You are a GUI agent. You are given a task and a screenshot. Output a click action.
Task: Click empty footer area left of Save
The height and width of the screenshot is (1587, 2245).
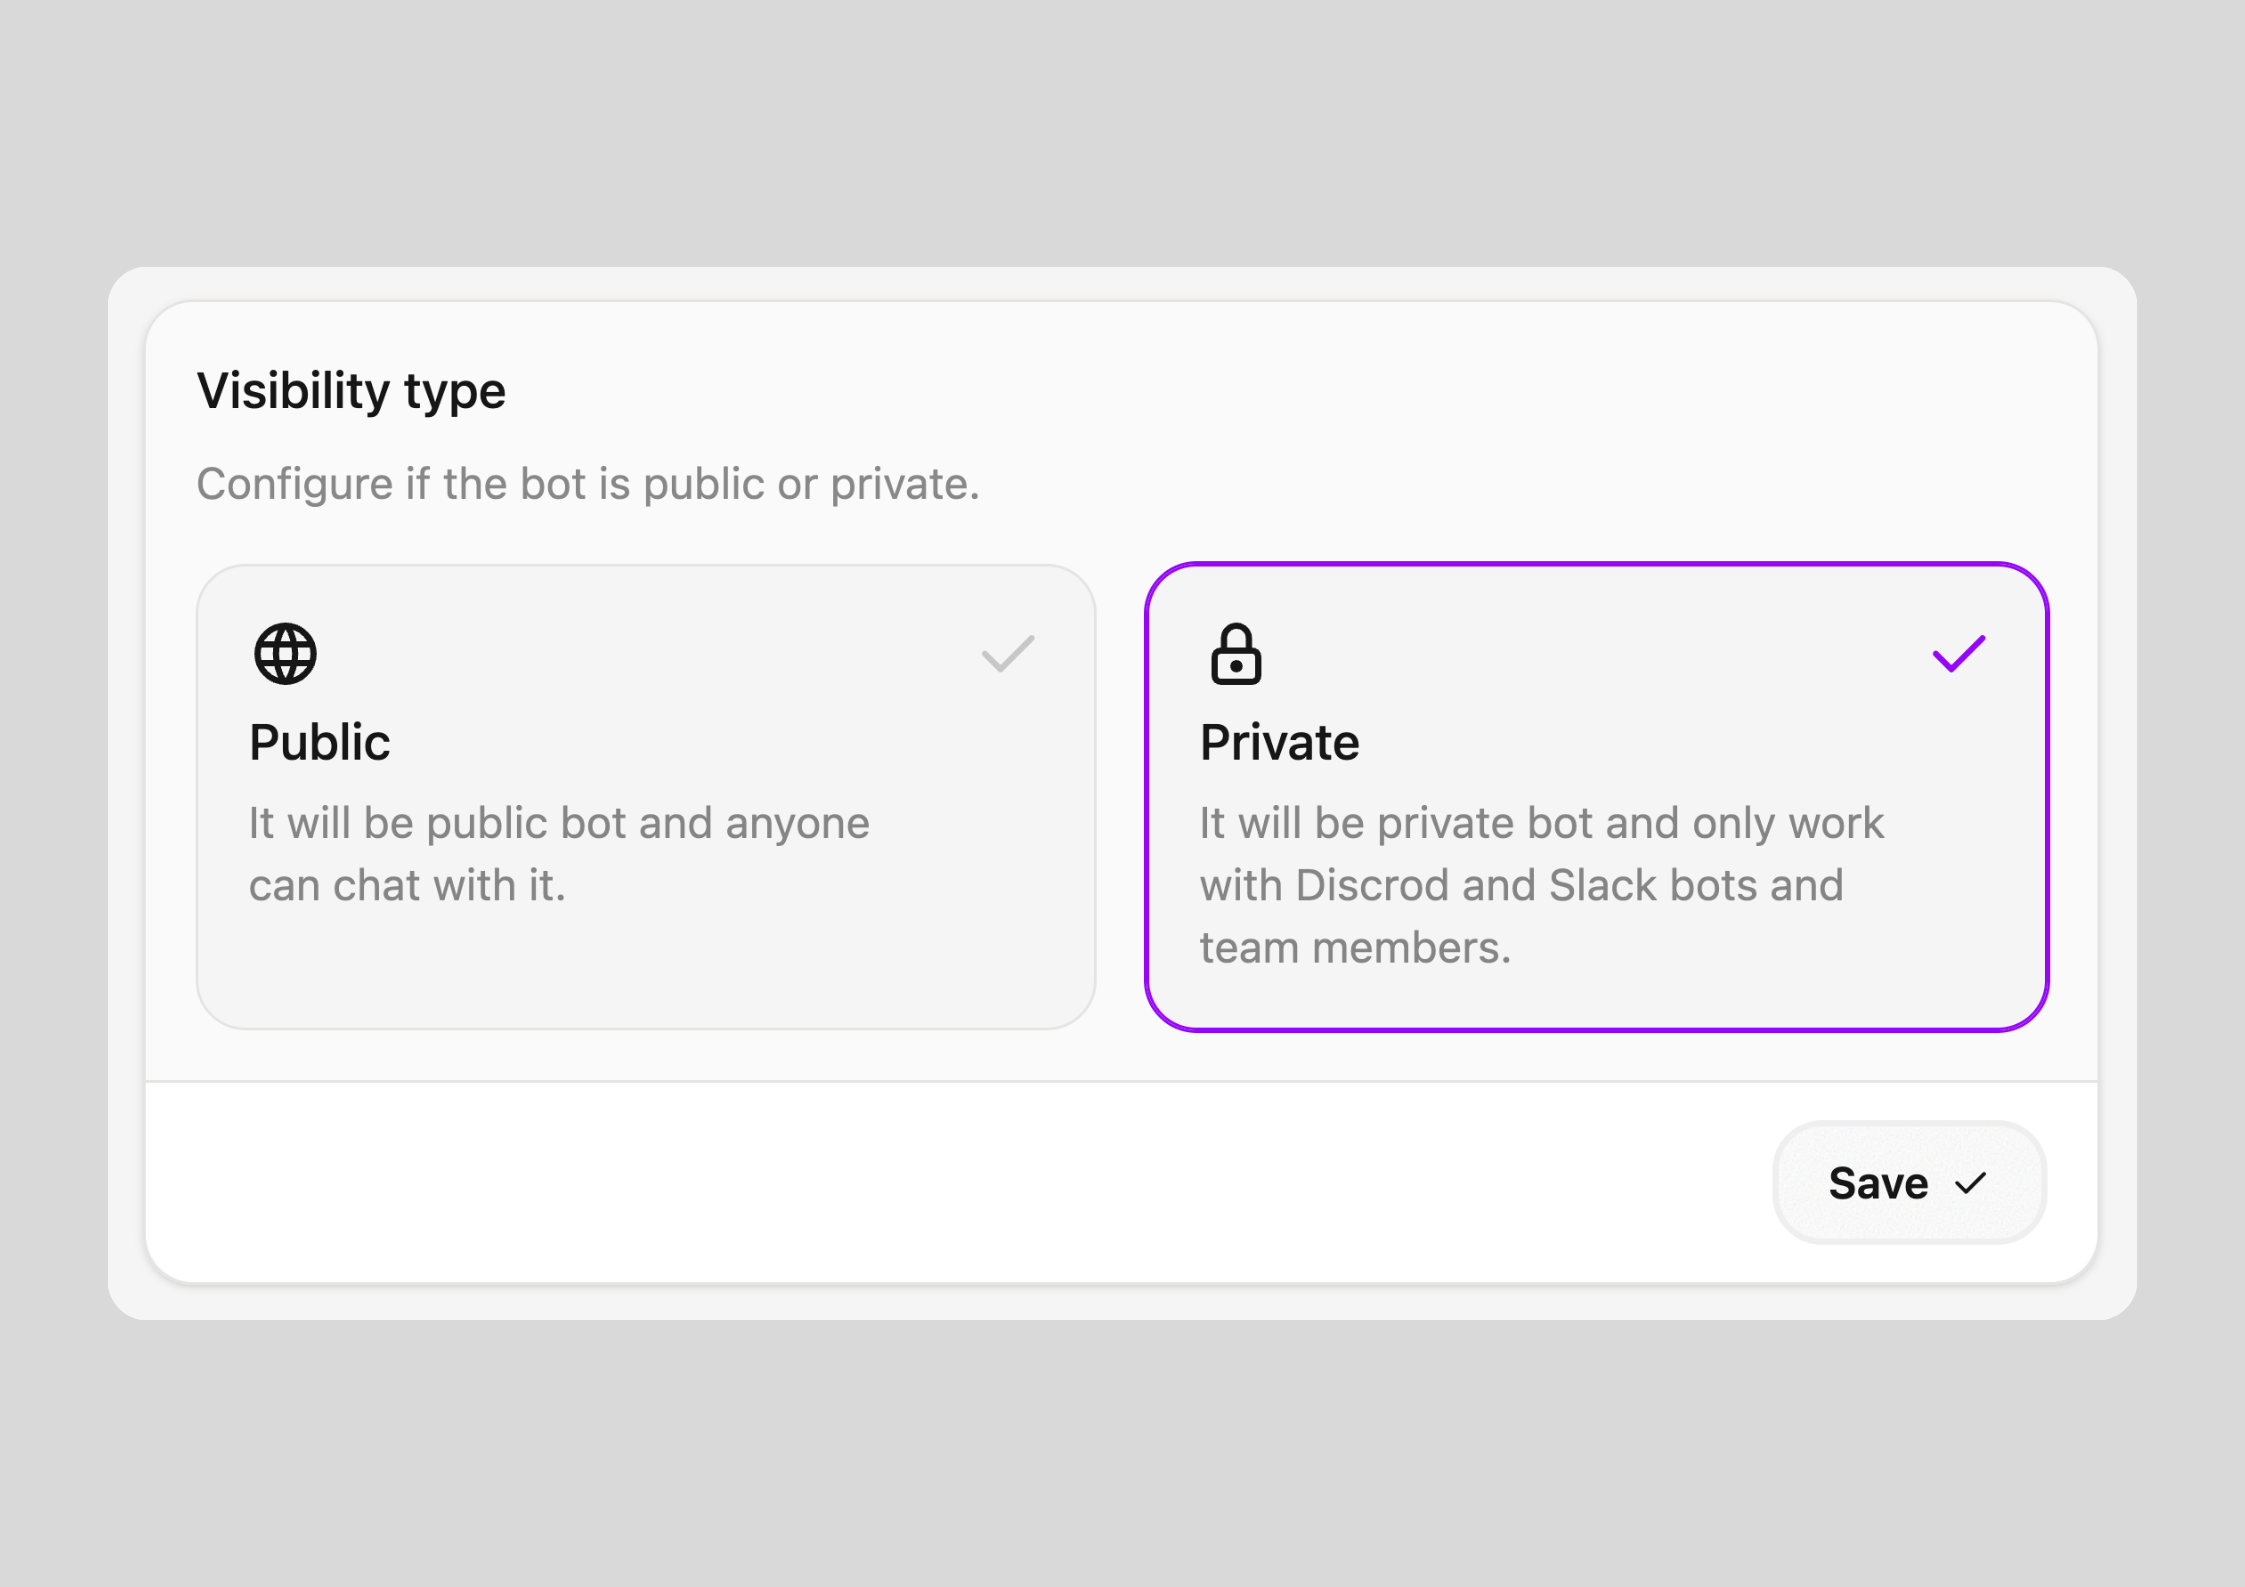(x=900, y=1183)
